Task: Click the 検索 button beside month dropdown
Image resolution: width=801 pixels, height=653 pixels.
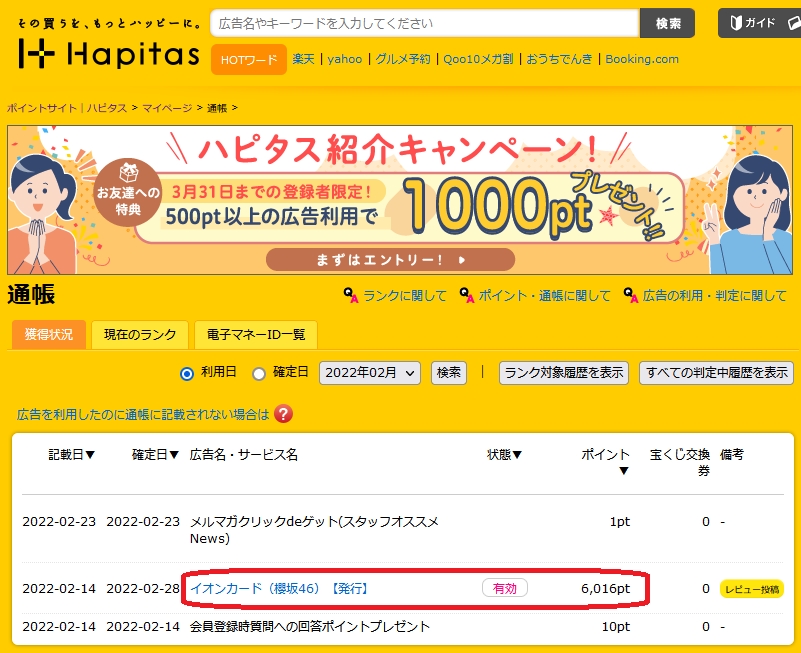Action: [x=449, y=373]
